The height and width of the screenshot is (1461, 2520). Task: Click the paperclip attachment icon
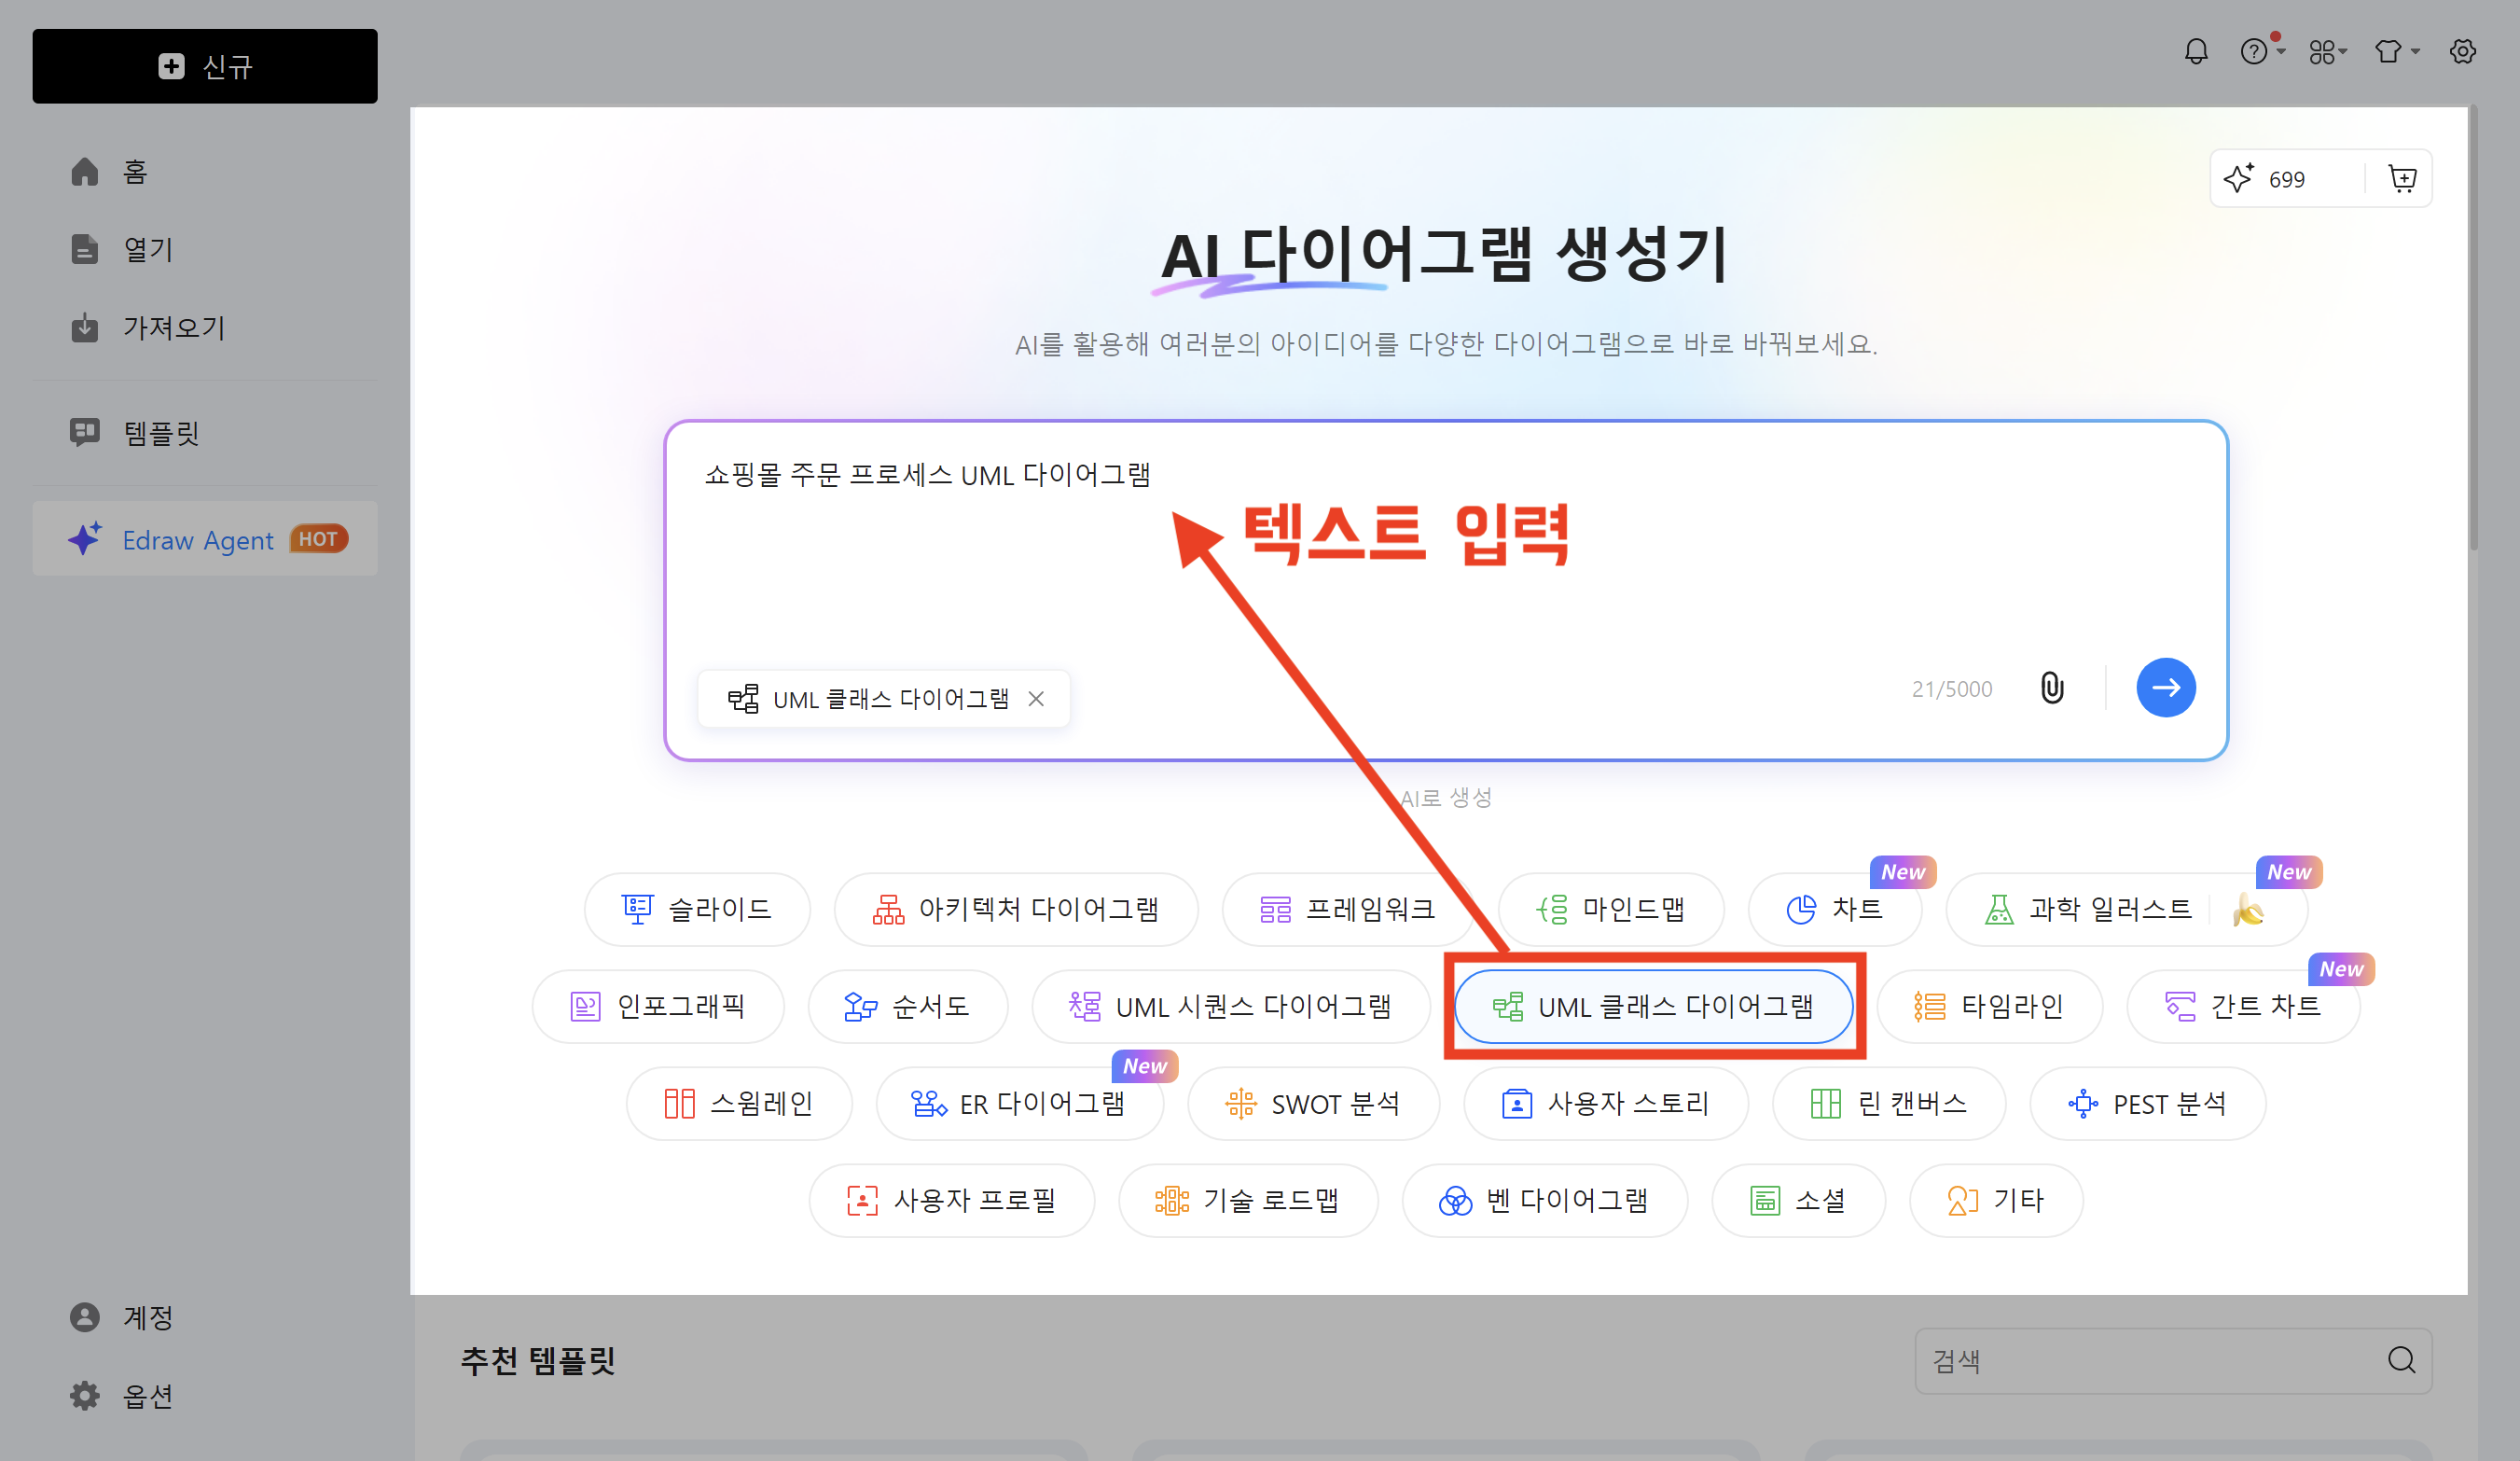[2051, 688]
